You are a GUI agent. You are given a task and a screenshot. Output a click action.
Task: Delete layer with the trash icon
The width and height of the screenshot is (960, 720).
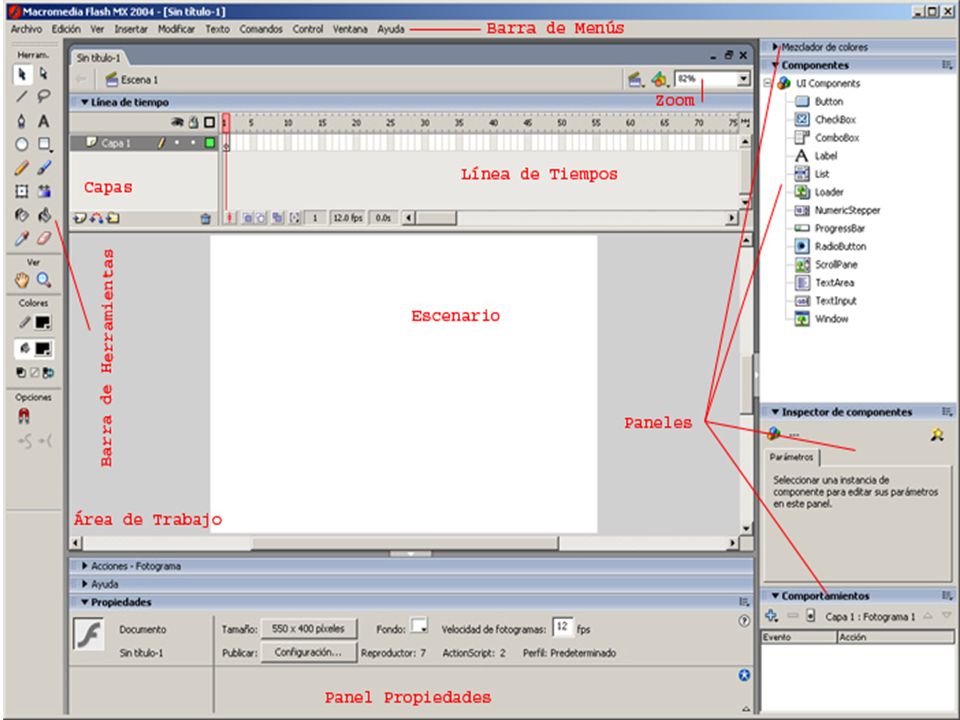click(206, 218)
